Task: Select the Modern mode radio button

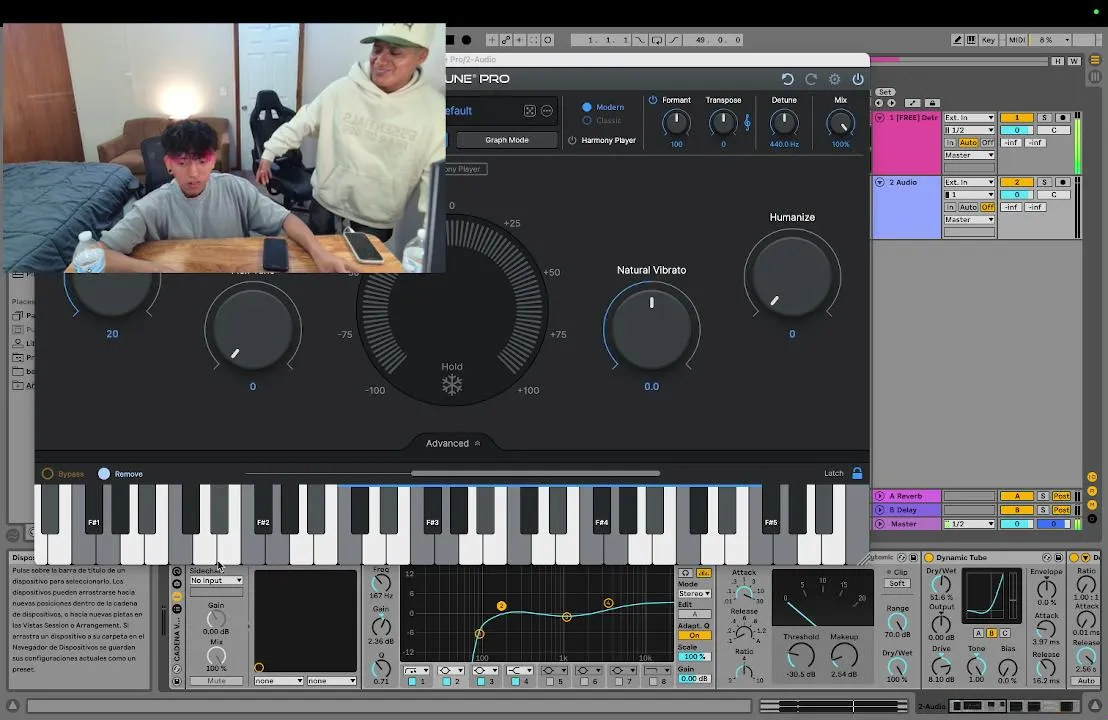Action: pyautogui.click(x=587, y=107)
